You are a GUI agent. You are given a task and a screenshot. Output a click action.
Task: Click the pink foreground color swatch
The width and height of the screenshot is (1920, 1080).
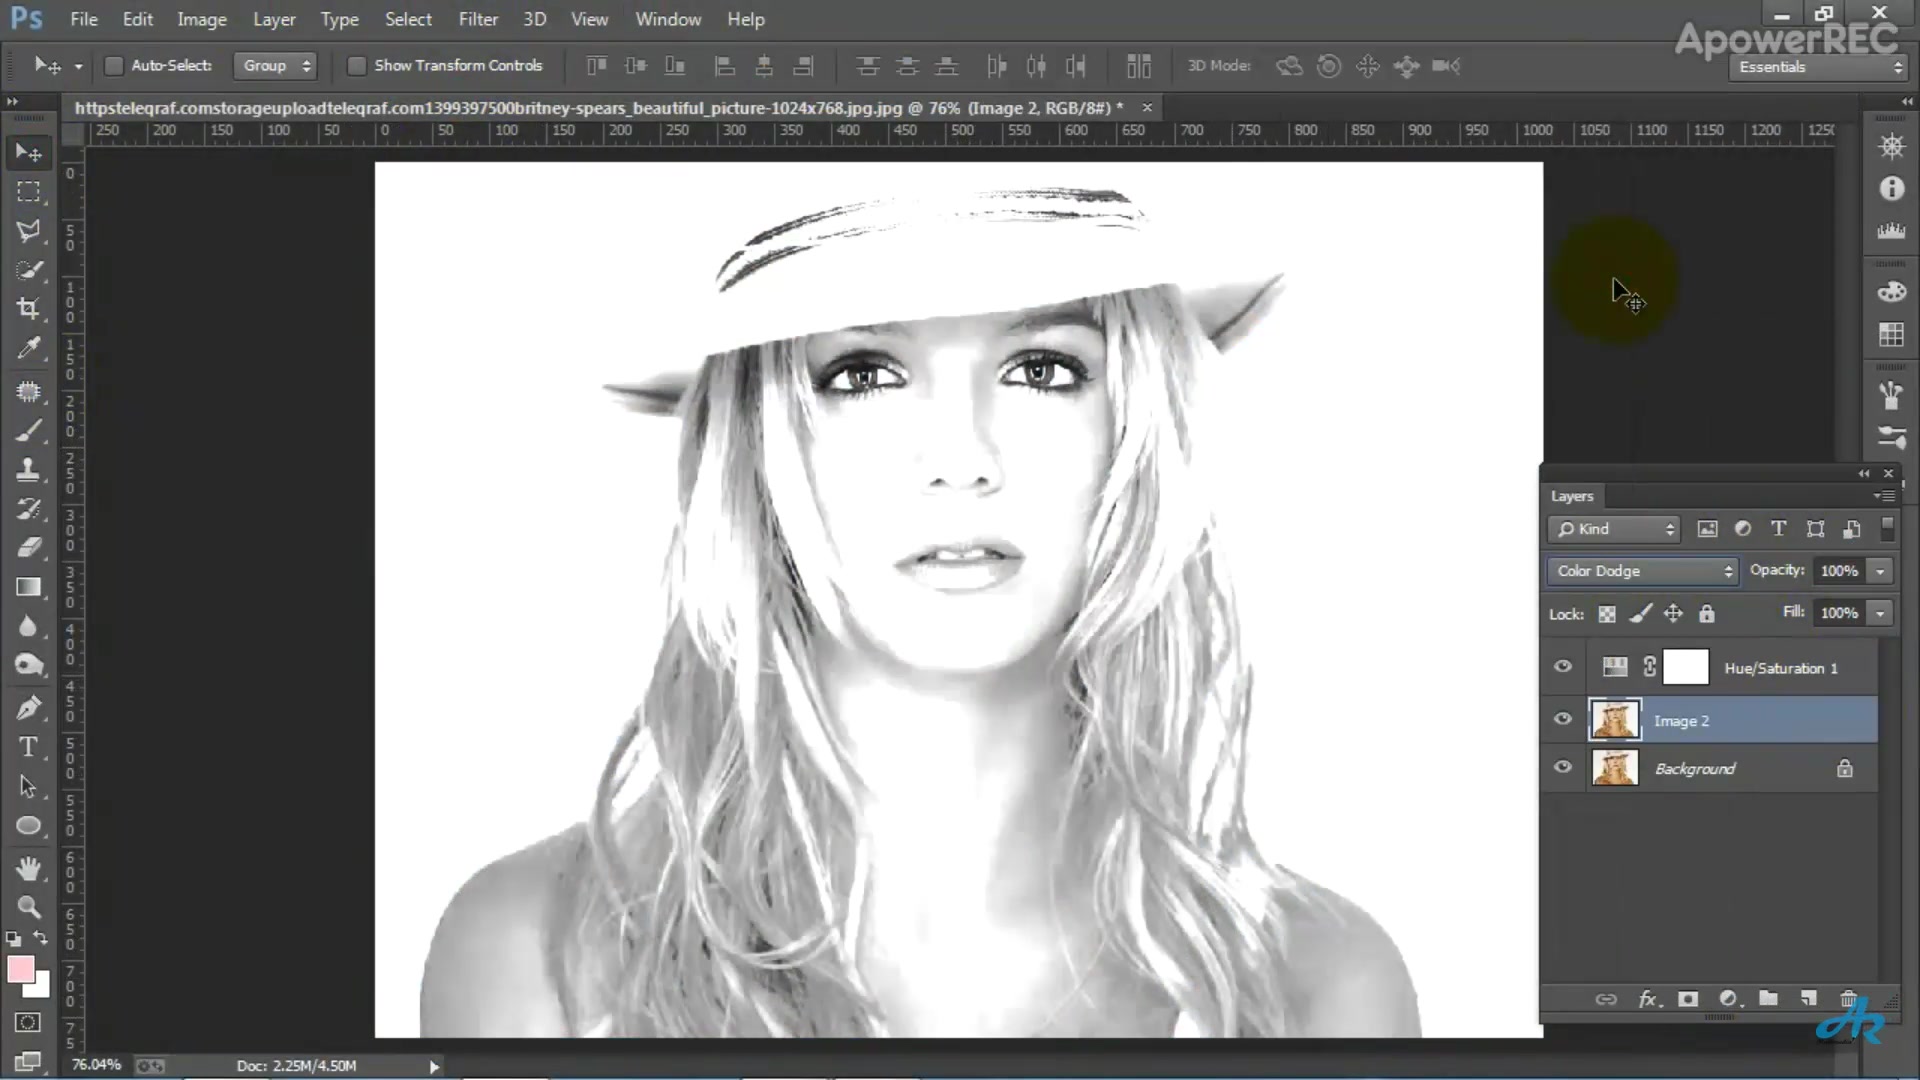[x=20, y=969]
